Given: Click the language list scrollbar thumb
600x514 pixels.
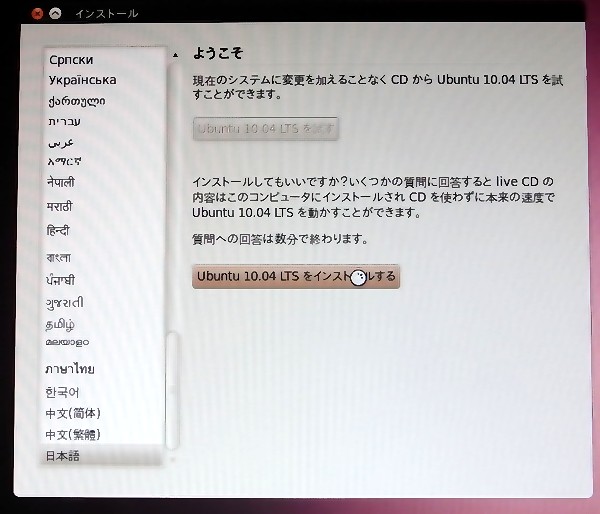Looking at the screenshot, I should click(173, 390).
